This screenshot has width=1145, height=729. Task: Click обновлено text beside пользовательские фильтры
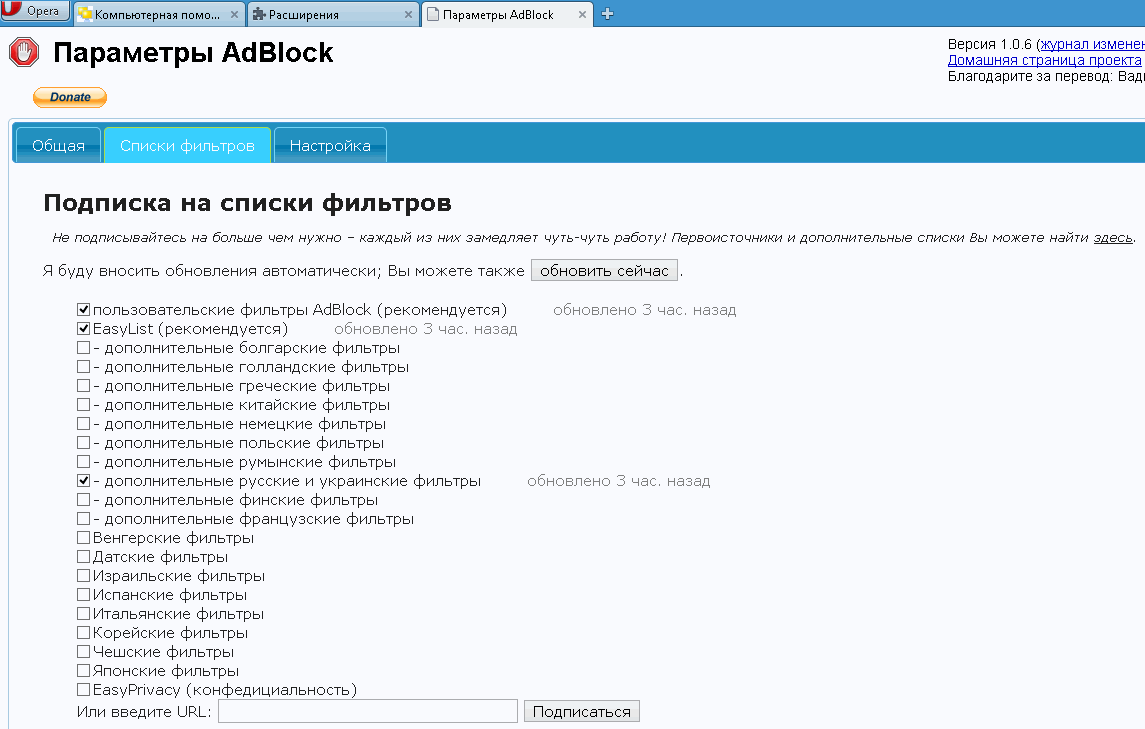click(645, 310)
